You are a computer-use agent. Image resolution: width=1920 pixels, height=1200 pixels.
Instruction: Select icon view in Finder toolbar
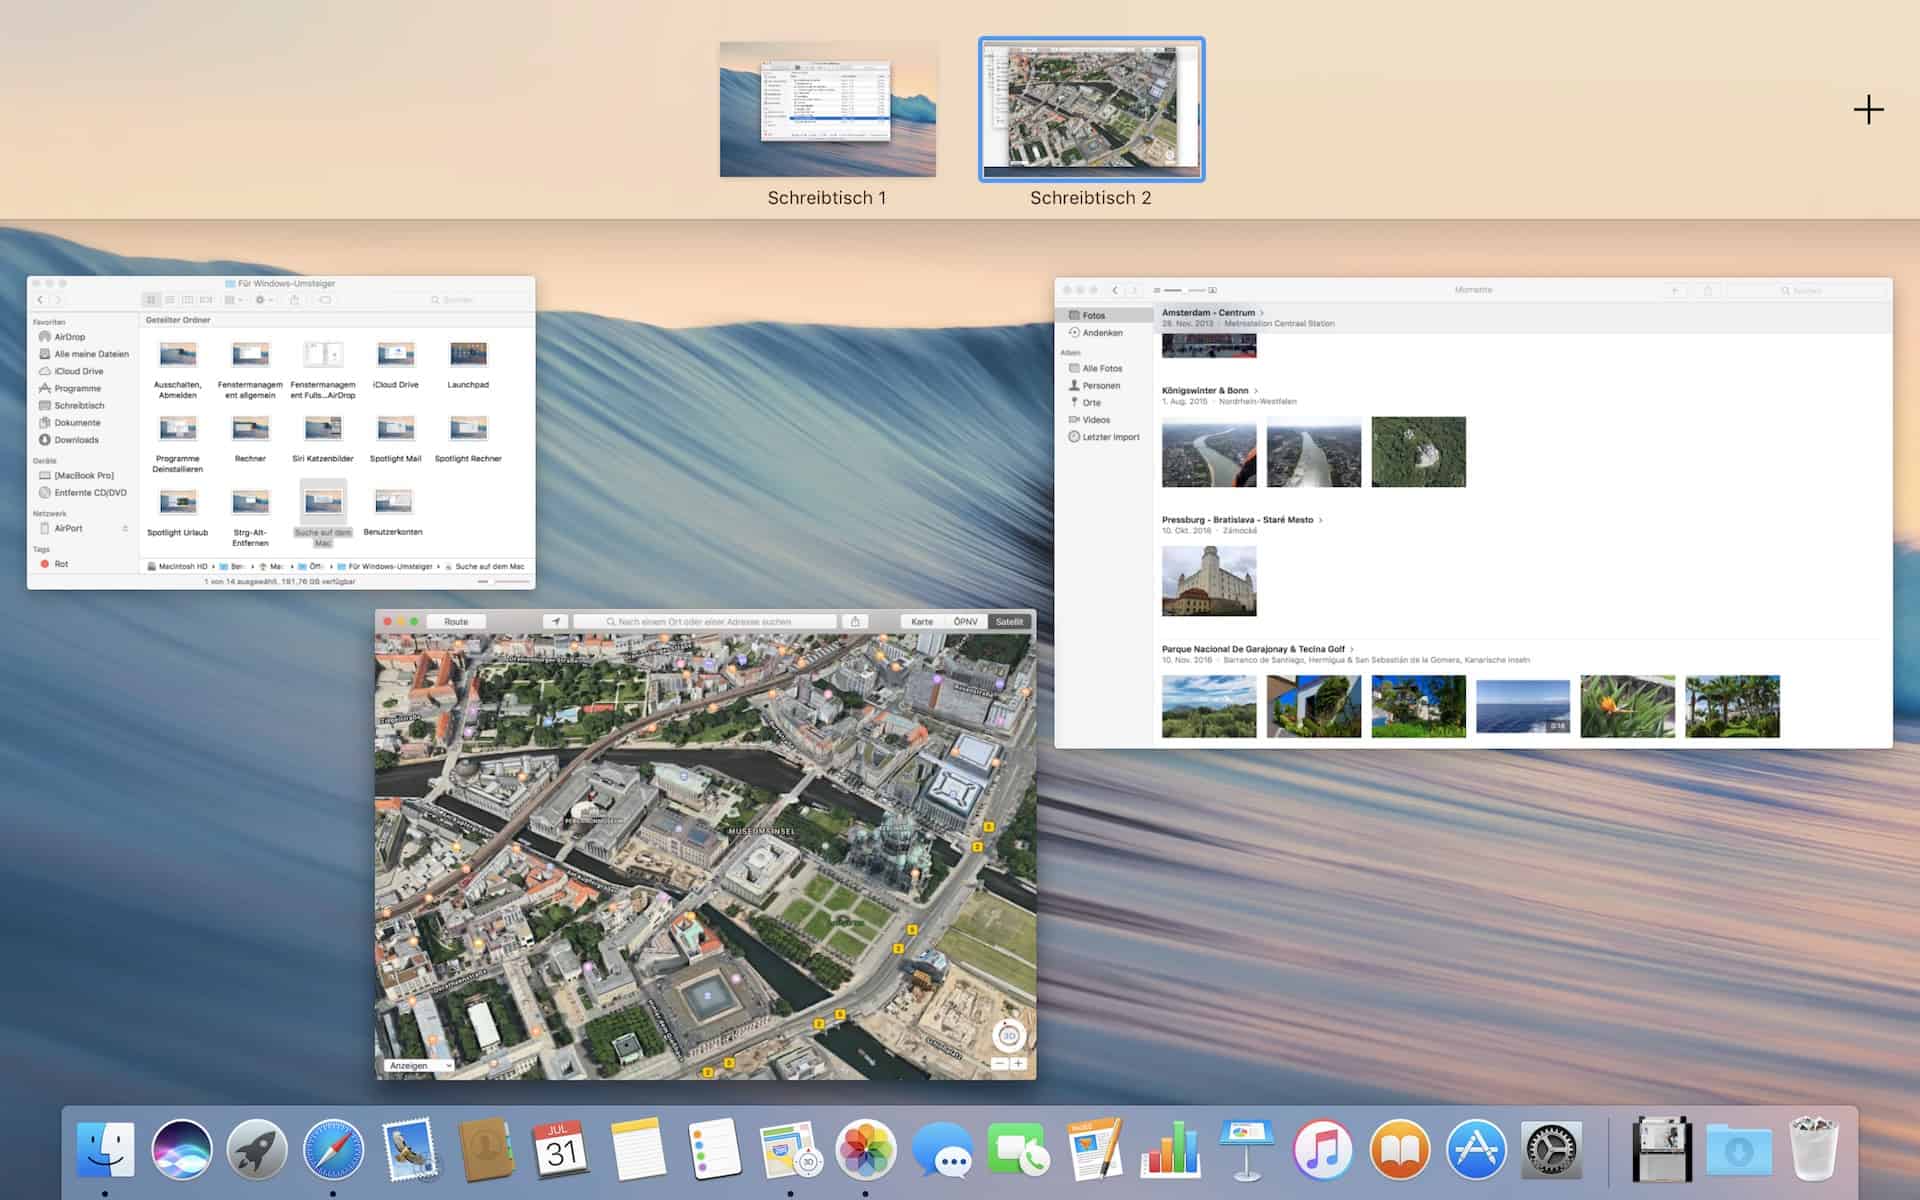coord(151,300)
